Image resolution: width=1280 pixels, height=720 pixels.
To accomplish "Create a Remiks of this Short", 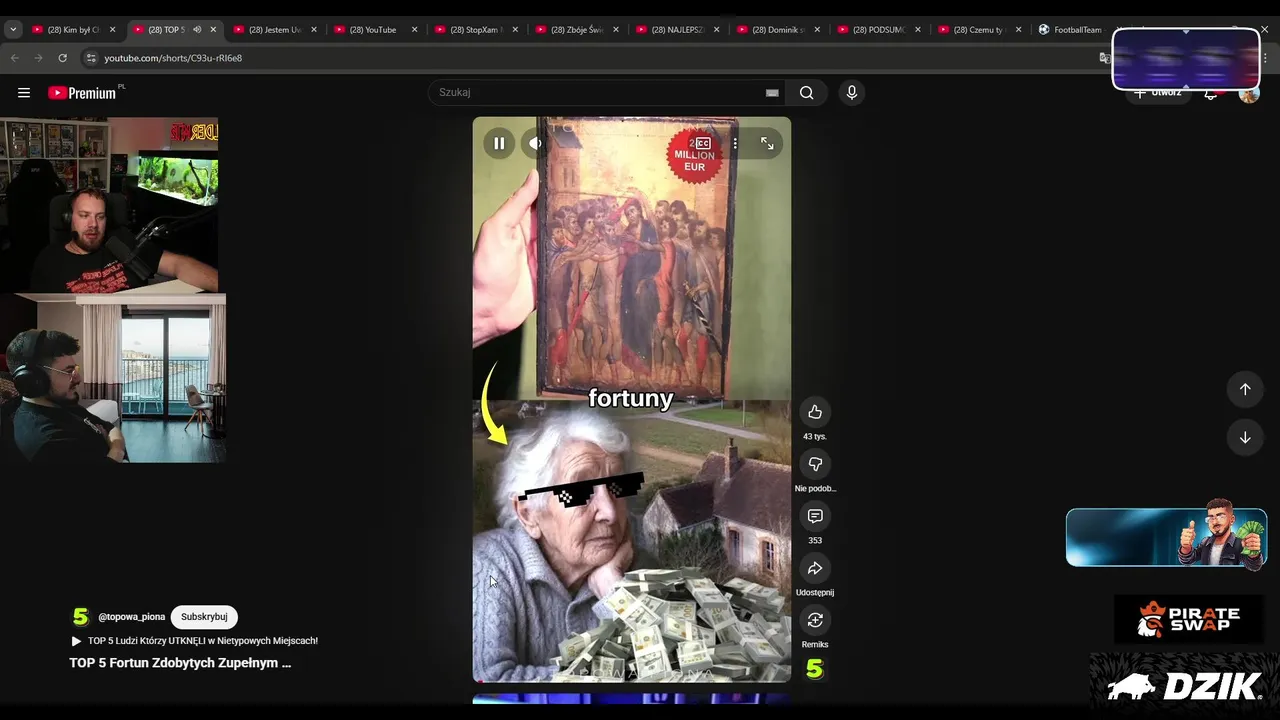I will pos(815,620).
